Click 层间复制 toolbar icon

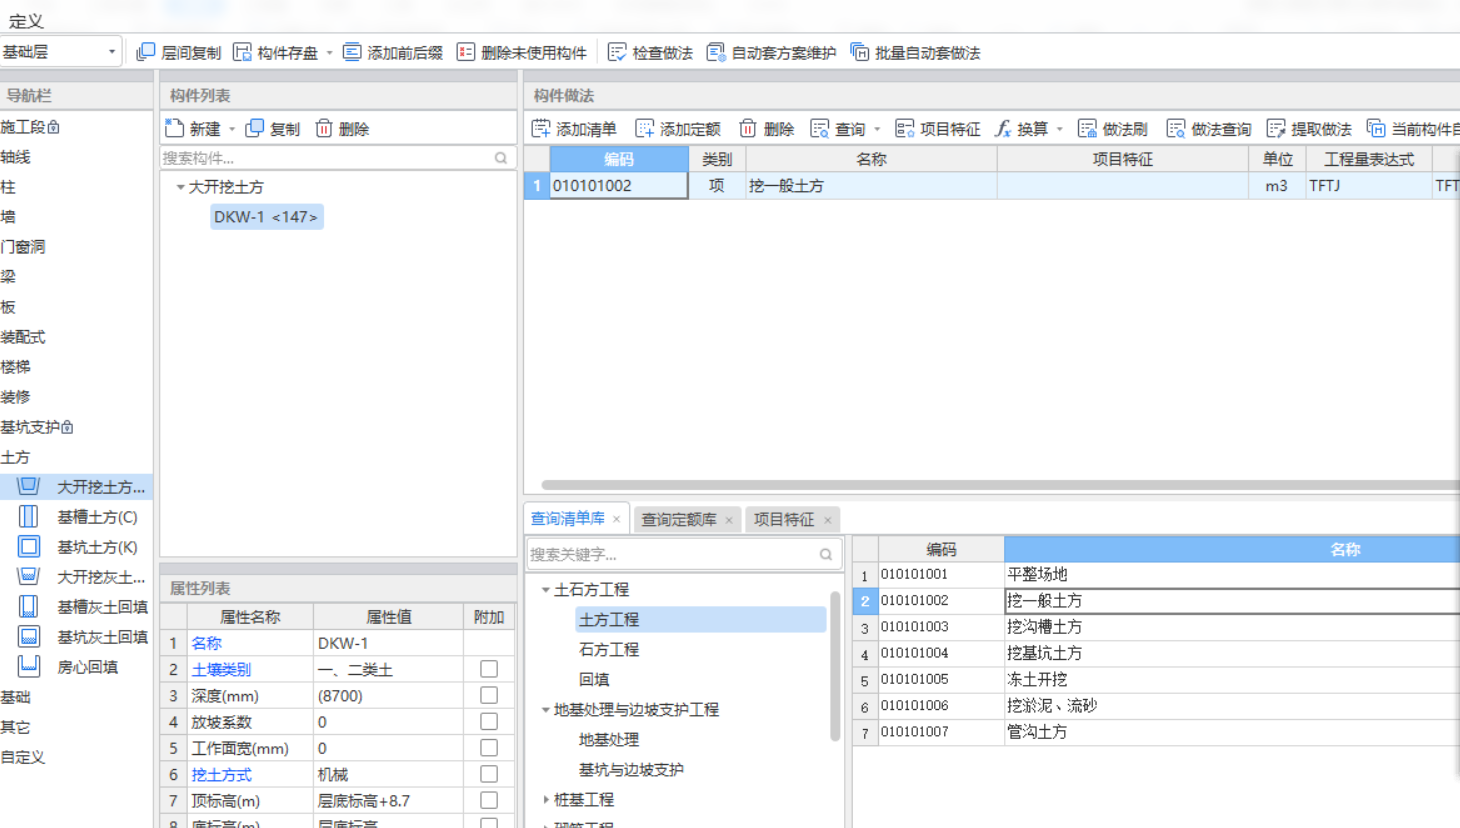pos(146,52)
